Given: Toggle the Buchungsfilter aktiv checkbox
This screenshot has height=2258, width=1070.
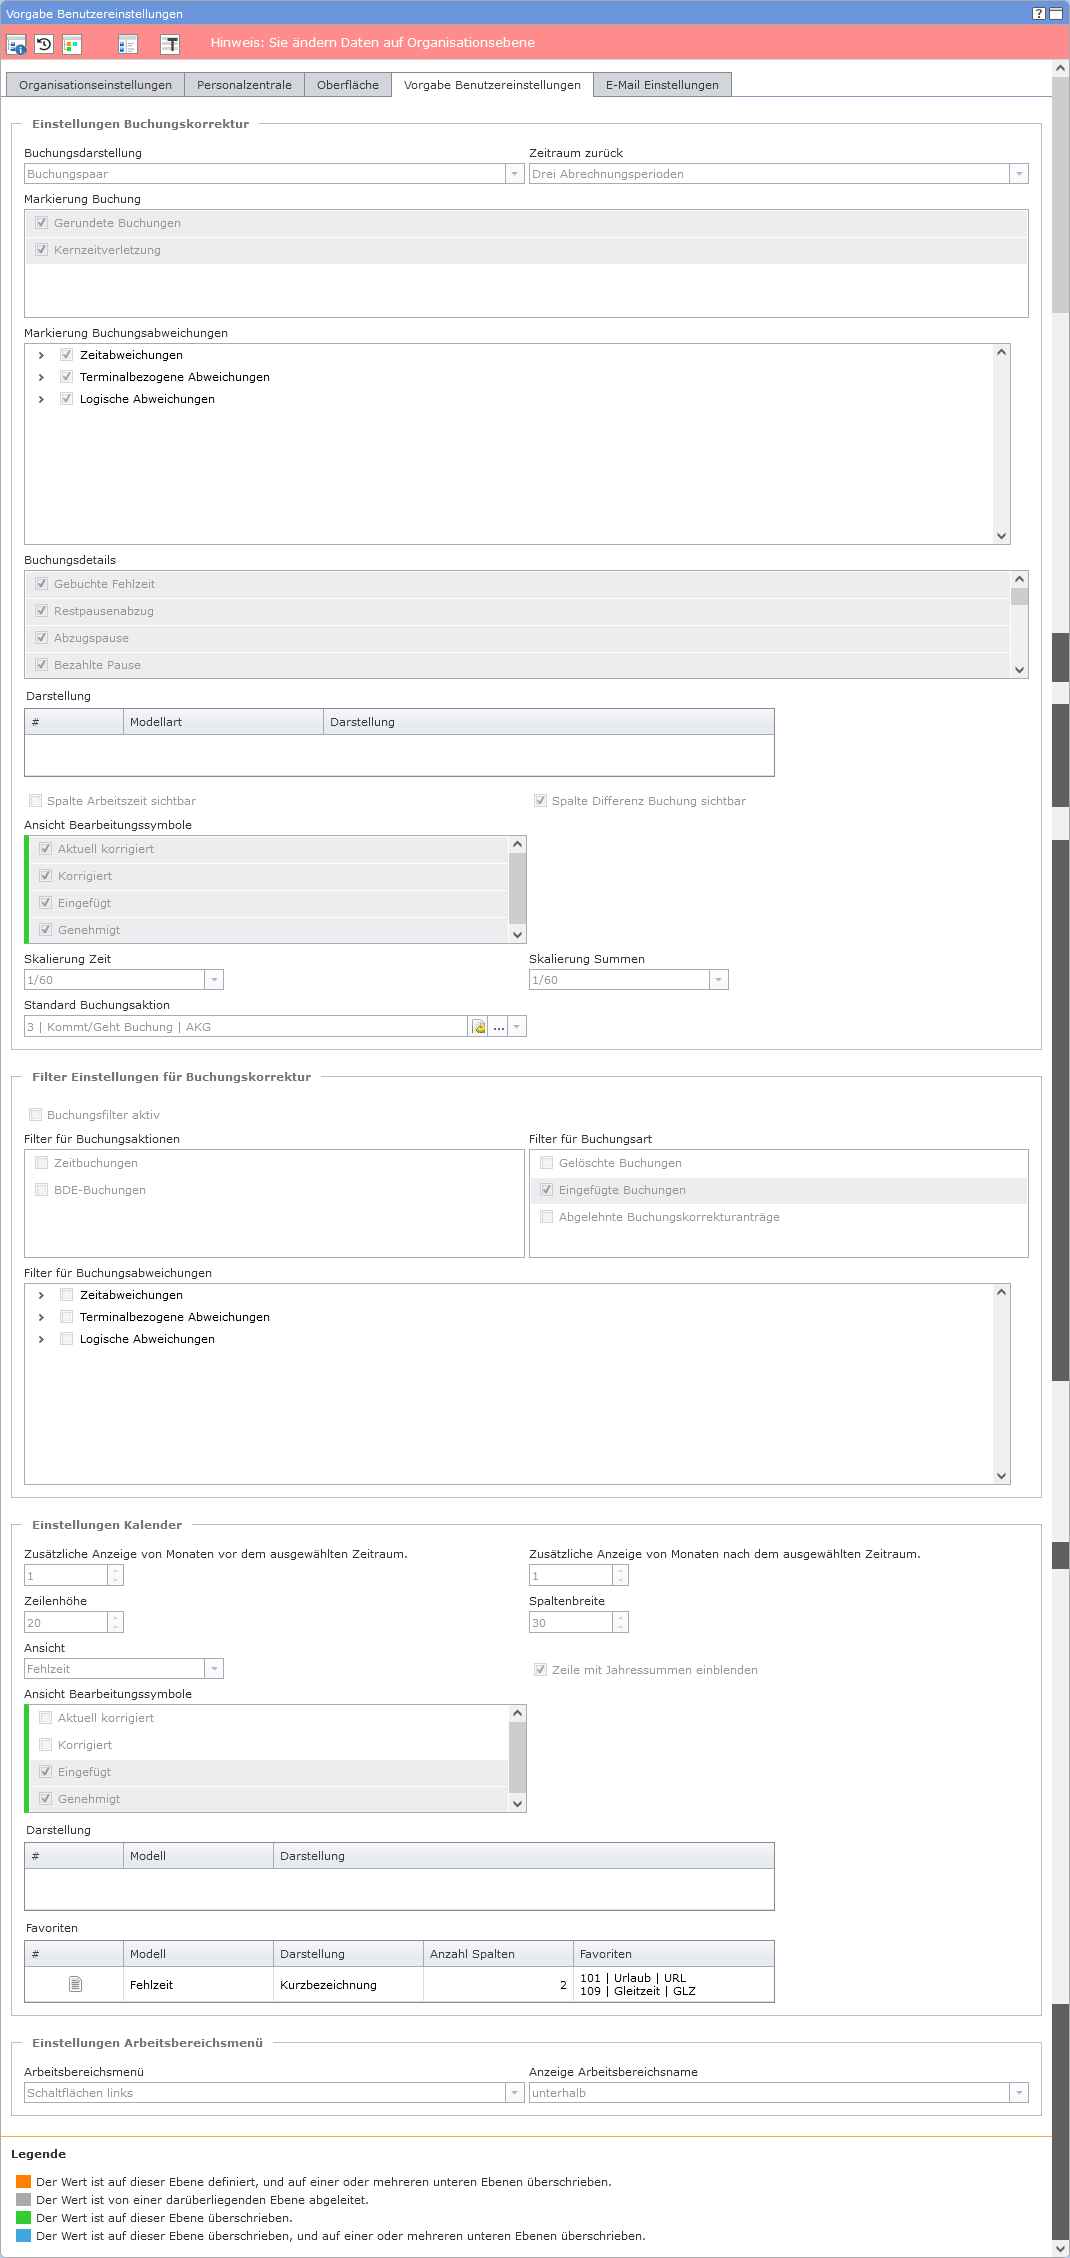Looking at the screenshot, I should (x=36, y=1115).
